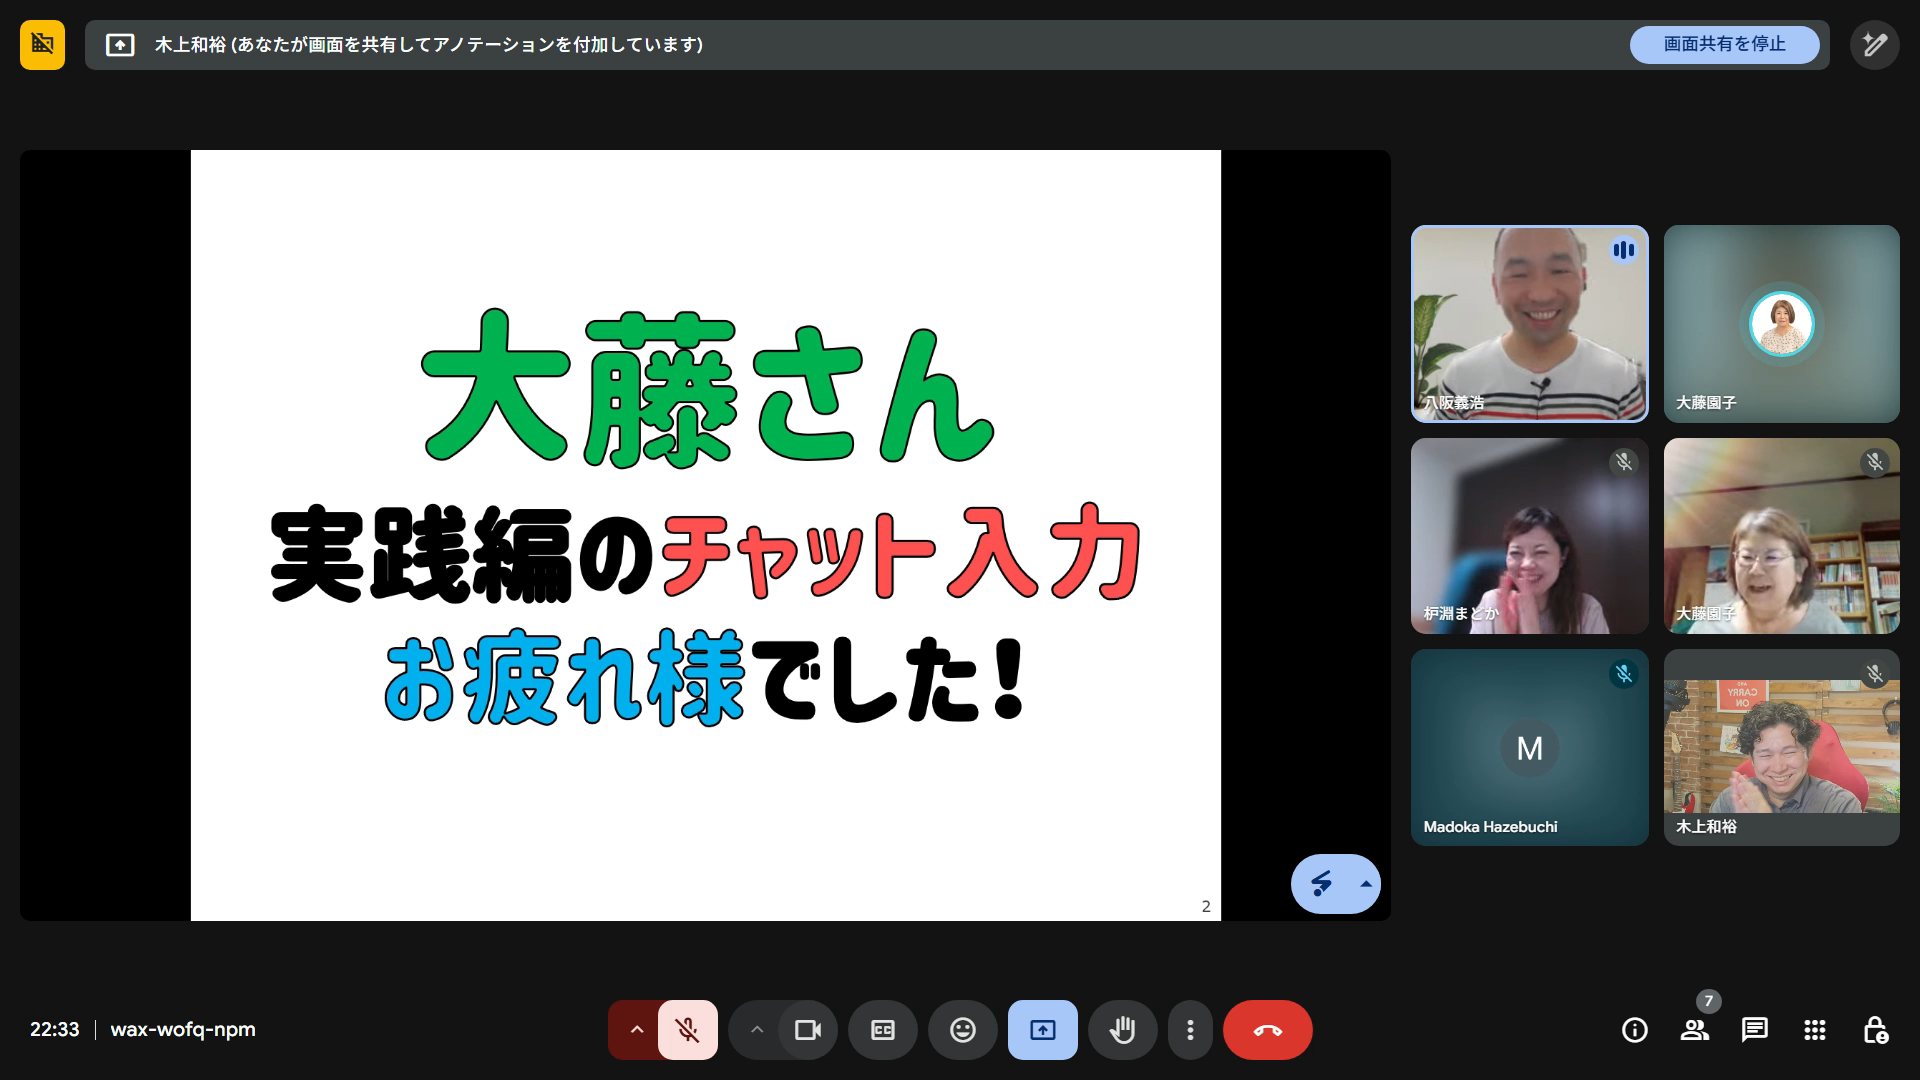Turn off the camera
The width and height of the screenshot is (1920, 1080).
[x=807, y=1030]
